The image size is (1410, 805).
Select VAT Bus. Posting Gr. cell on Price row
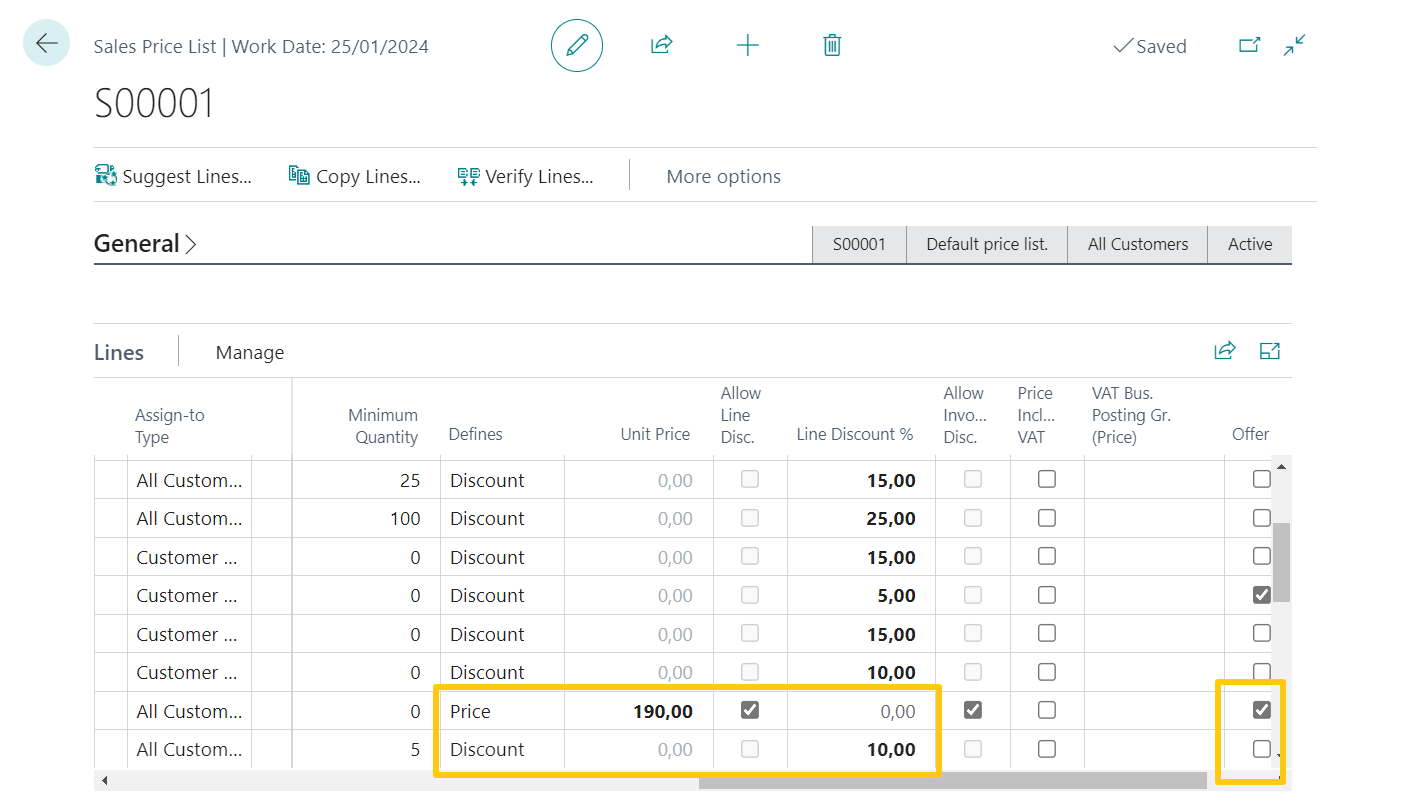point(1154,711)
